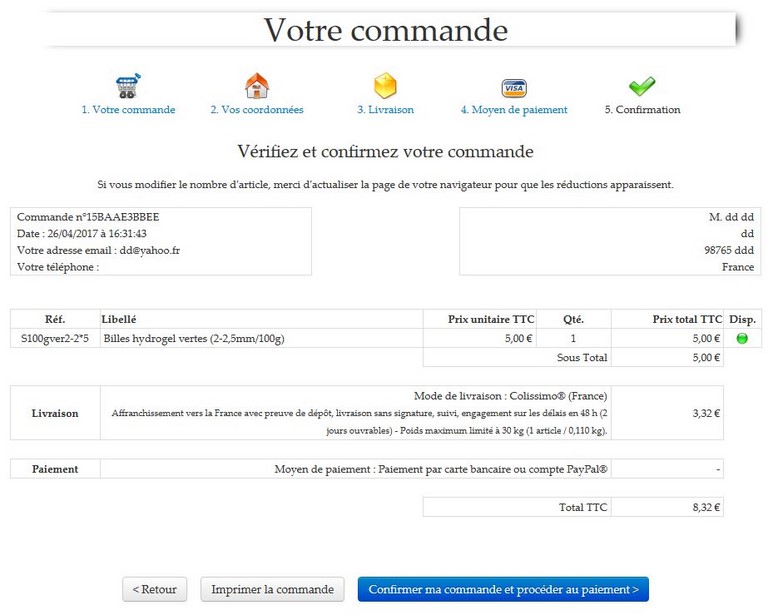The width and height of the screenshot is (768, 615).
Task: Click reference 'S100gver2-2*5'
Action: point(55,338)
